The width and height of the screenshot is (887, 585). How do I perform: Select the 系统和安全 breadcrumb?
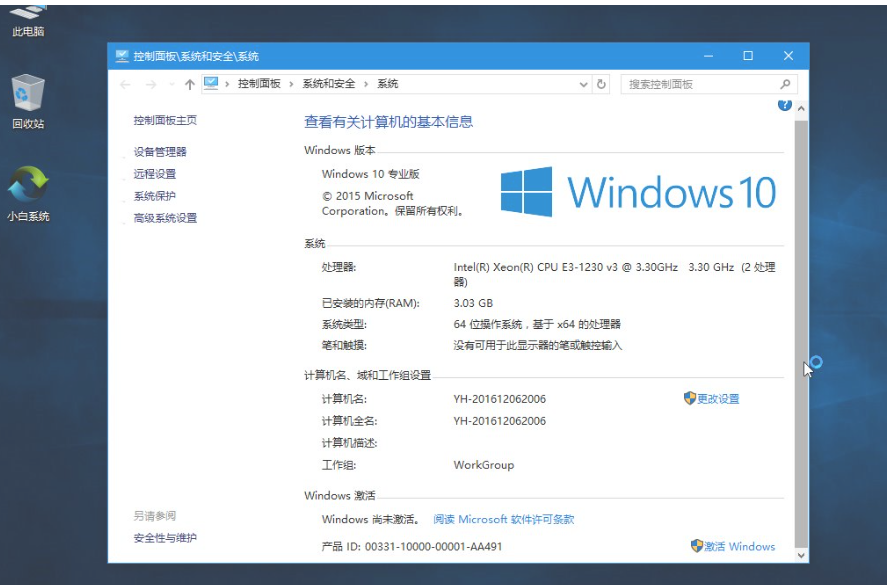[x=329, y=84]
